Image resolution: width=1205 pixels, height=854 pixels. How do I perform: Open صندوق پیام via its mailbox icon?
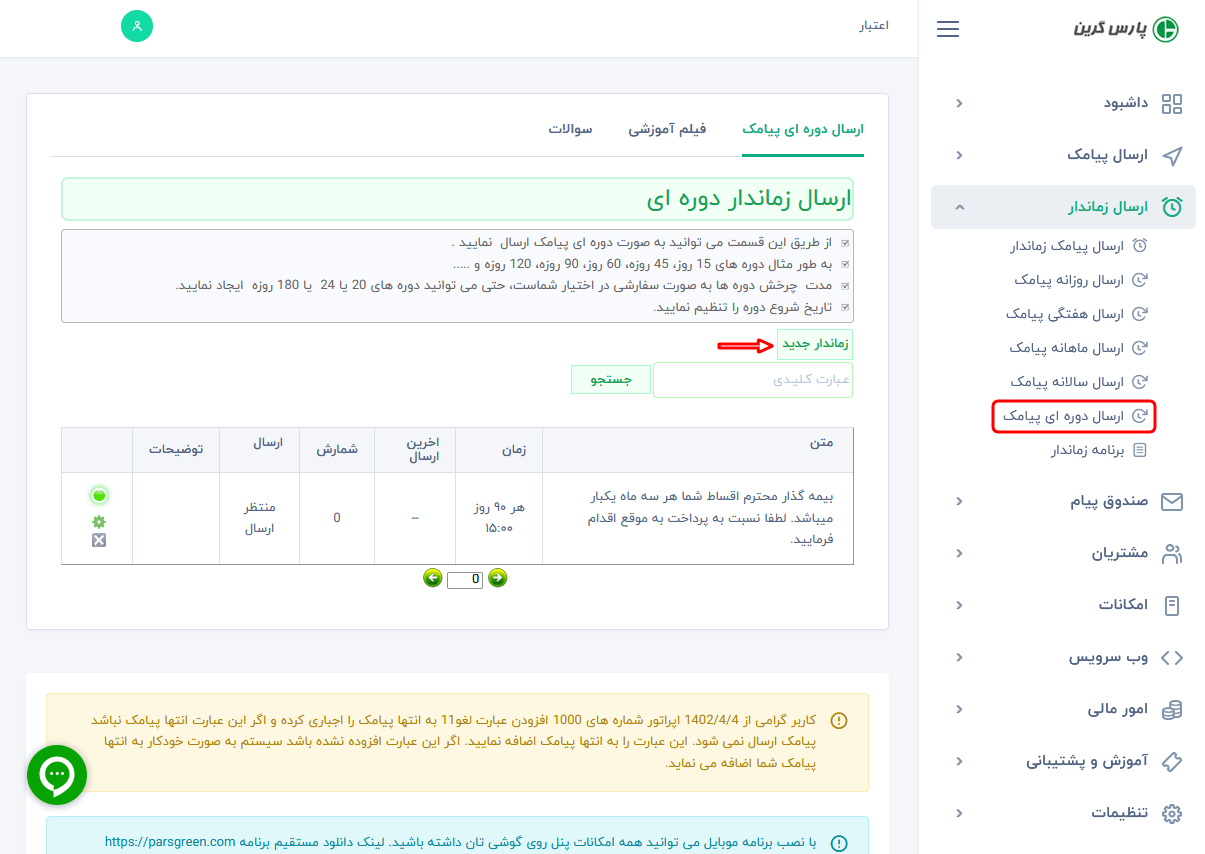1170,502
